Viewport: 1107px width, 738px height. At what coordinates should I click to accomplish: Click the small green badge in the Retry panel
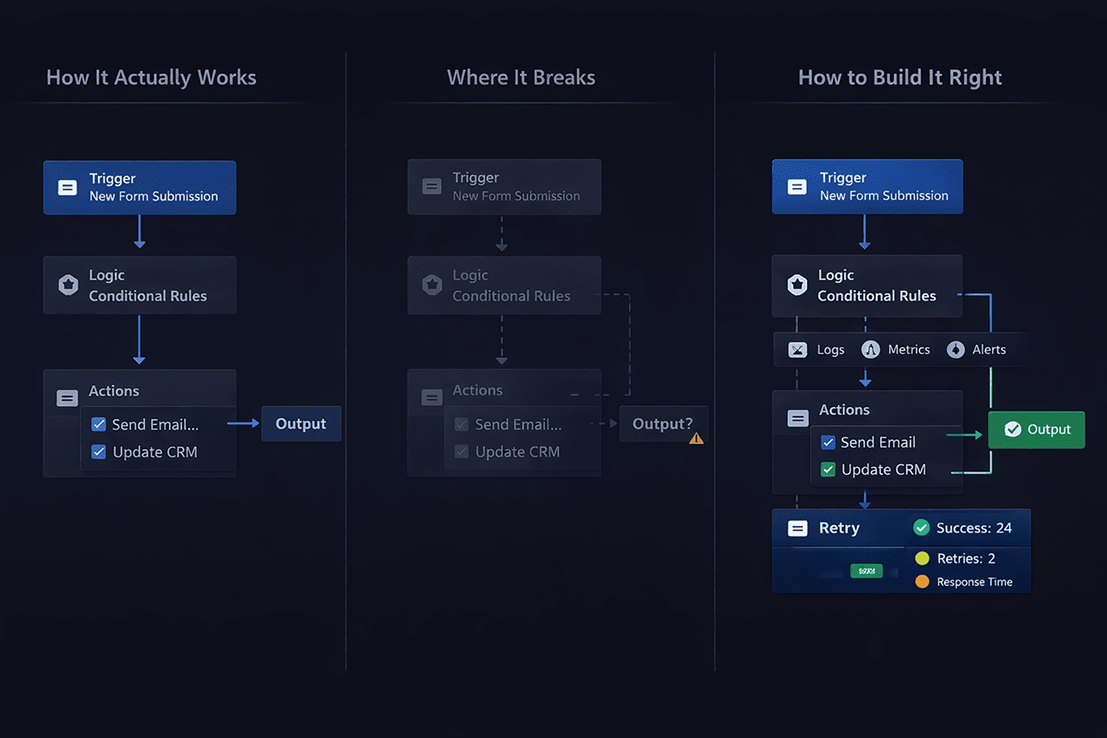pos(866,571)
